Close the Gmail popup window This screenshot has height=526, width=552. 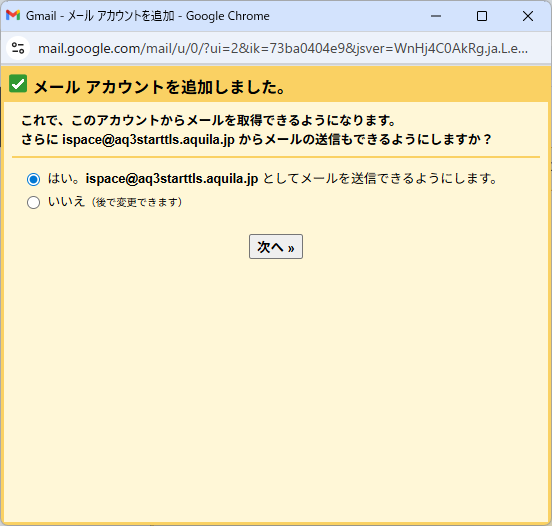pos(528,16)
